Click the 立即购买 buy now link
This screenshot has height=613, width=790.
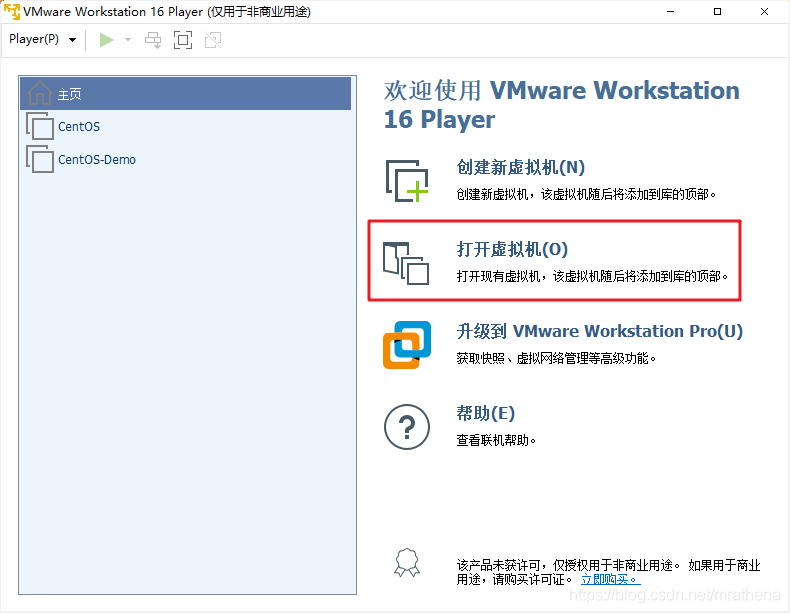pos(611,579)
